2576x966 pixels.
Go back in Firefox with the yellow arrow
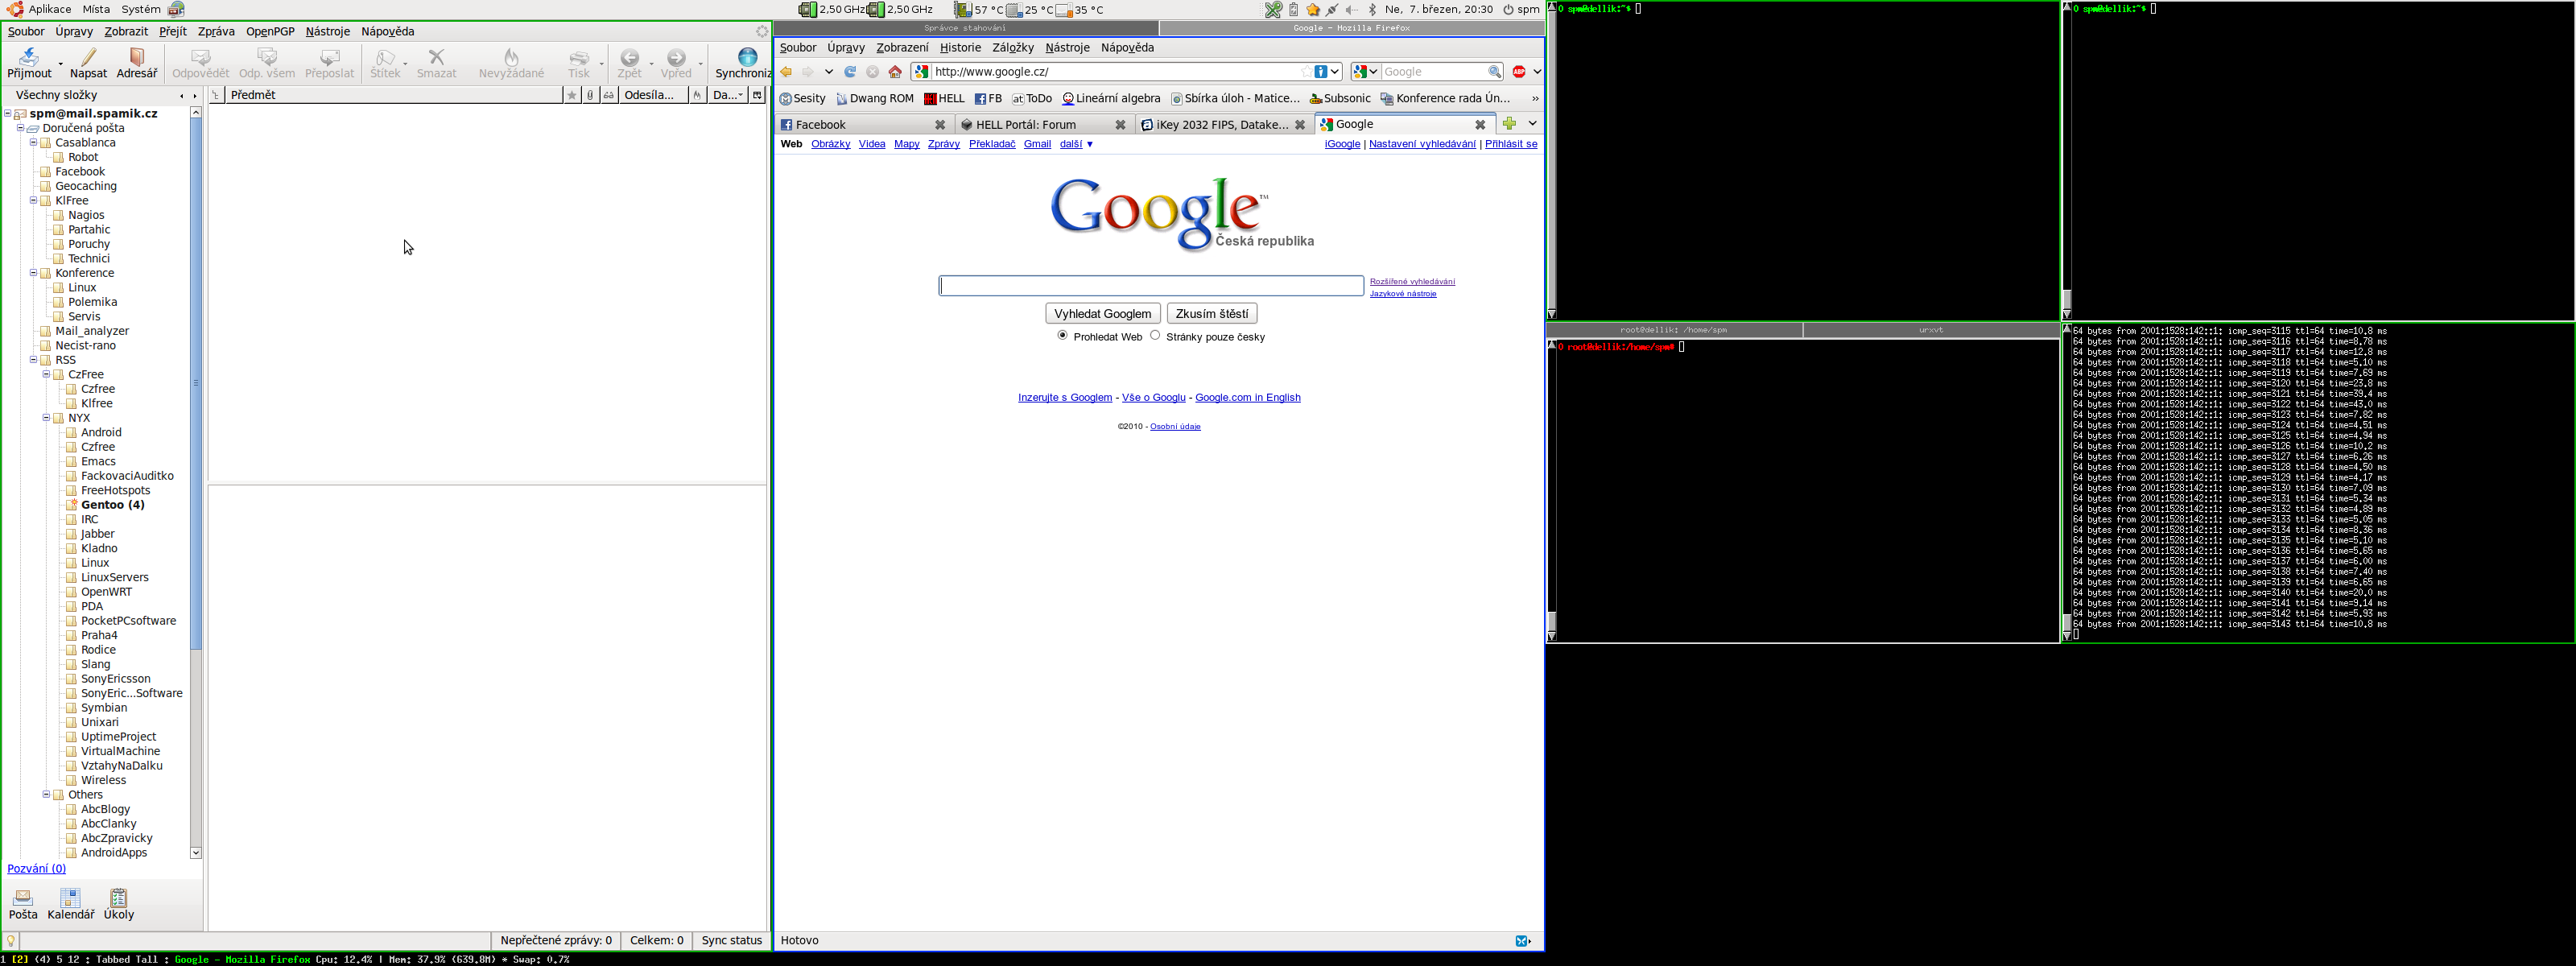pyautogui.click(x=787, y=72)
